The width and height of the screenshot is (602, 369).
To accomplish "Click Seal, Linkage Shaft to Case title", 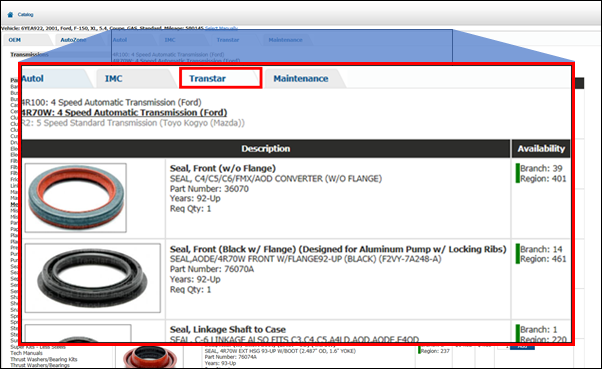I will click(228, 329).
